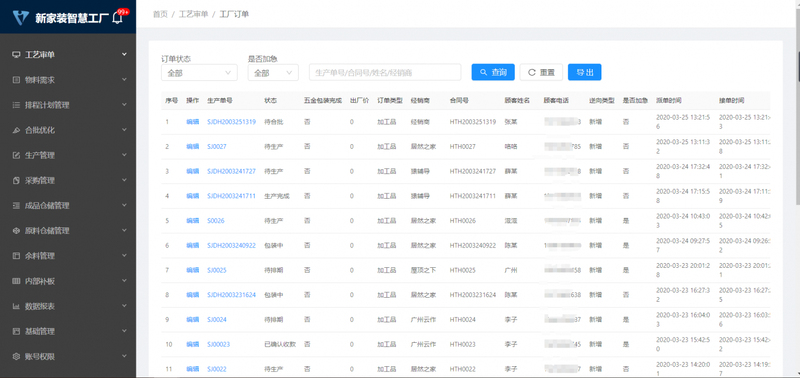Image resolution: width=800 pixels, height=378 pixels.
Task: Click the factory logo icon in header
Action: point(21,17)
